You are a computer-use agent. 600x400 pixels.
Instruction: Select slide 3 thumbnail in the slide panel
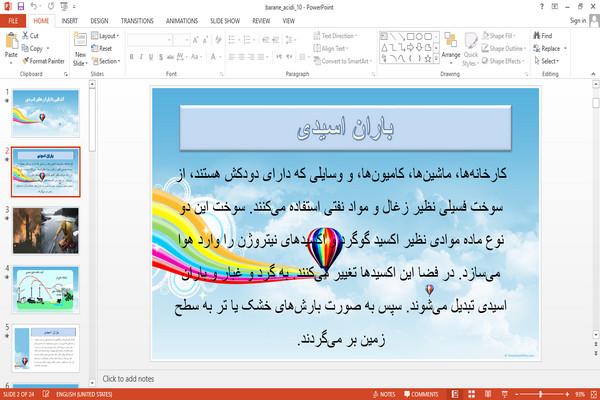[x=46, y=230]
